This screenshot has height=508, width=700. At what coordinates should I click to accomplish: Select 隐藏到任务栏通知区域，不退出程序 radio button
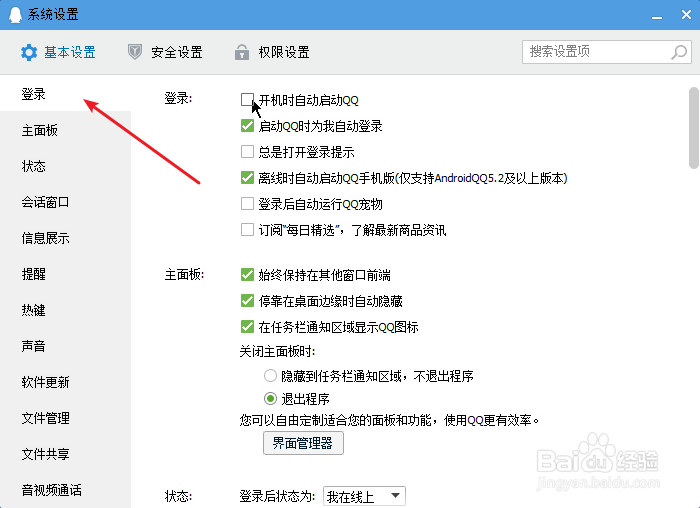[270, 375]
